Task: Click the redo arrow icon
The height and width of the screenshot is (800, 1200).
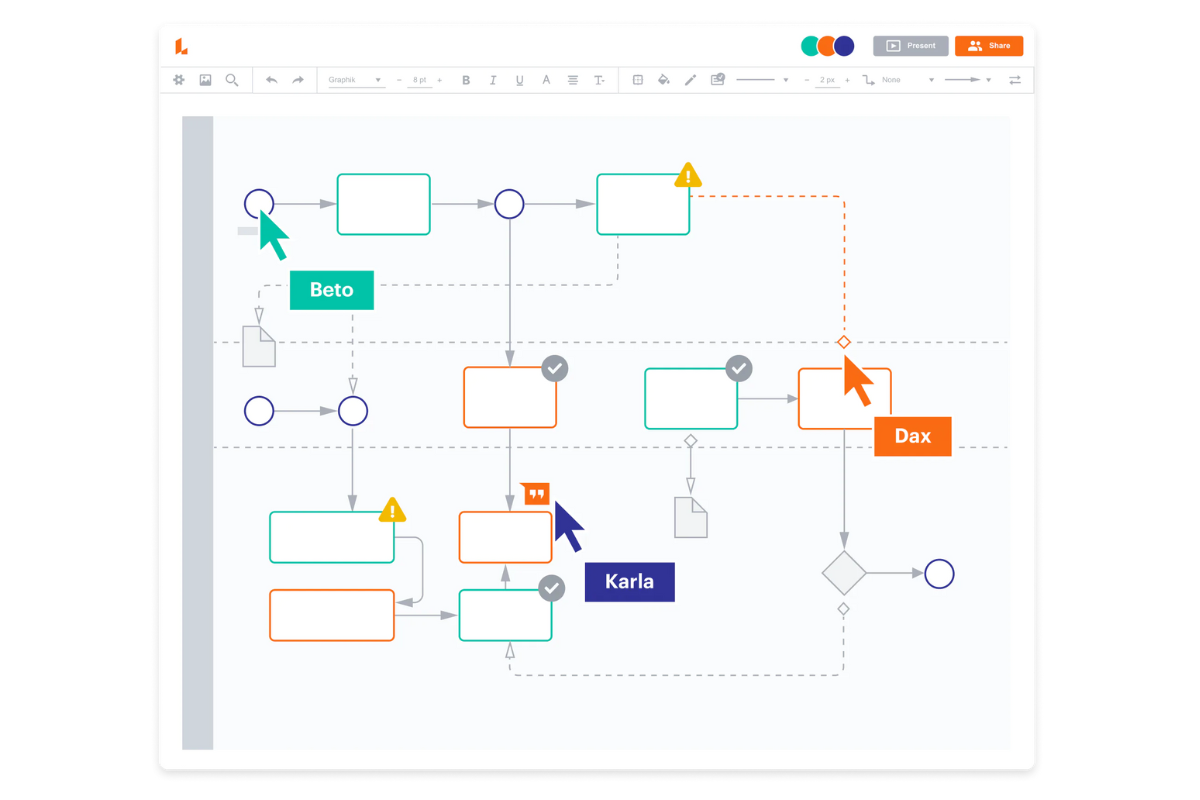Action: [298, 80]
